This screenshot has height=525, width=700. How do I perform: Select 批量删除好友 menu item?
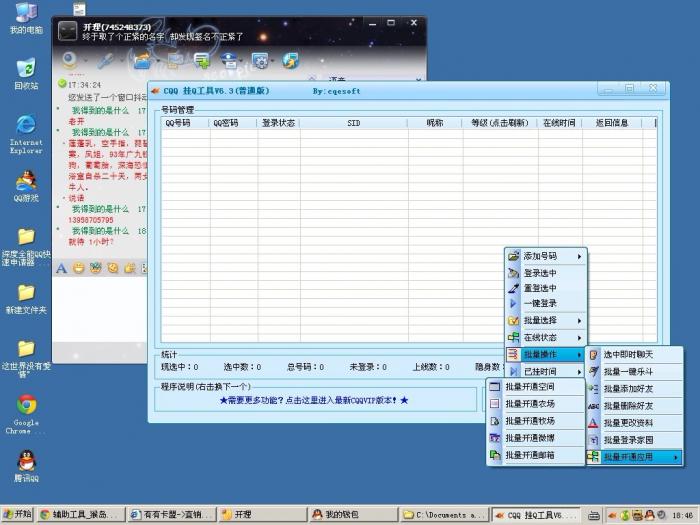634,406
